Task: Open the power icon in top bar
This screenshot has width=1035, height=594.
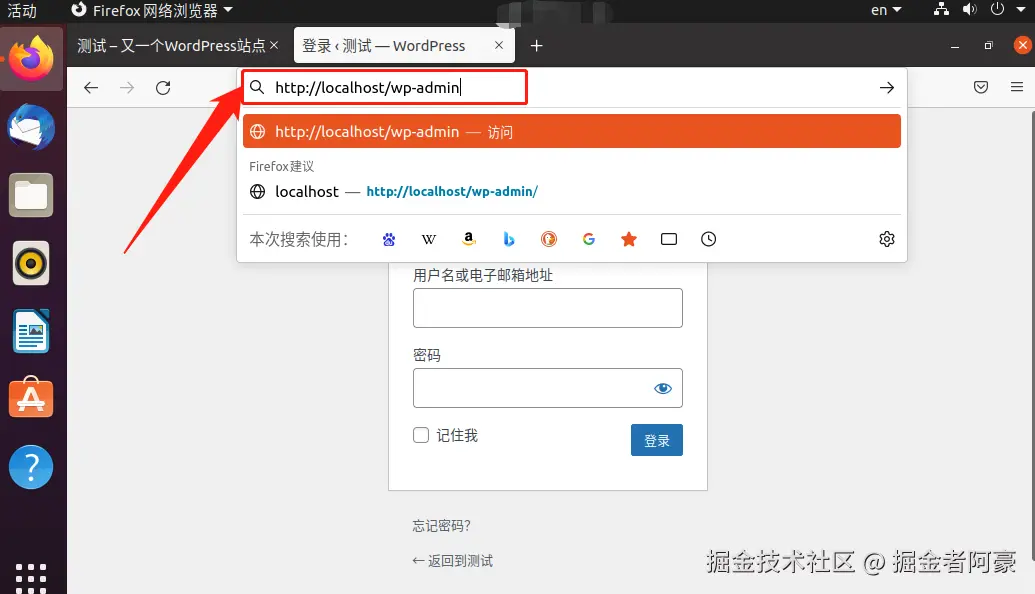Action: [997, 9]
